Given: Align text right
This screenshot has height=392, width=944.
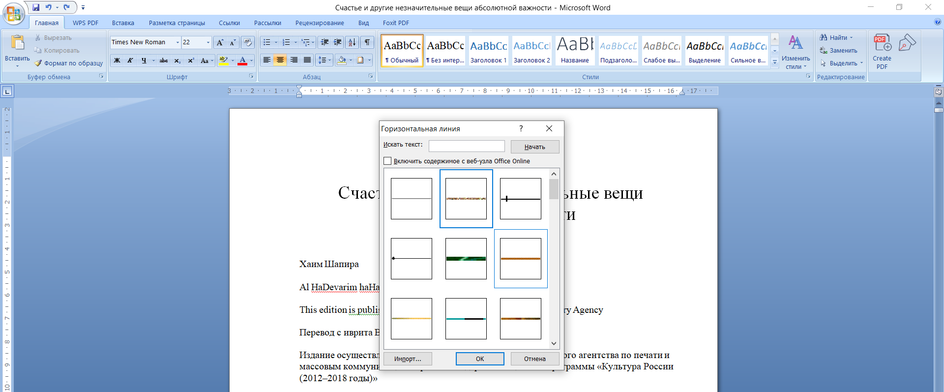Looking at the screenshot, I should 294,60.
